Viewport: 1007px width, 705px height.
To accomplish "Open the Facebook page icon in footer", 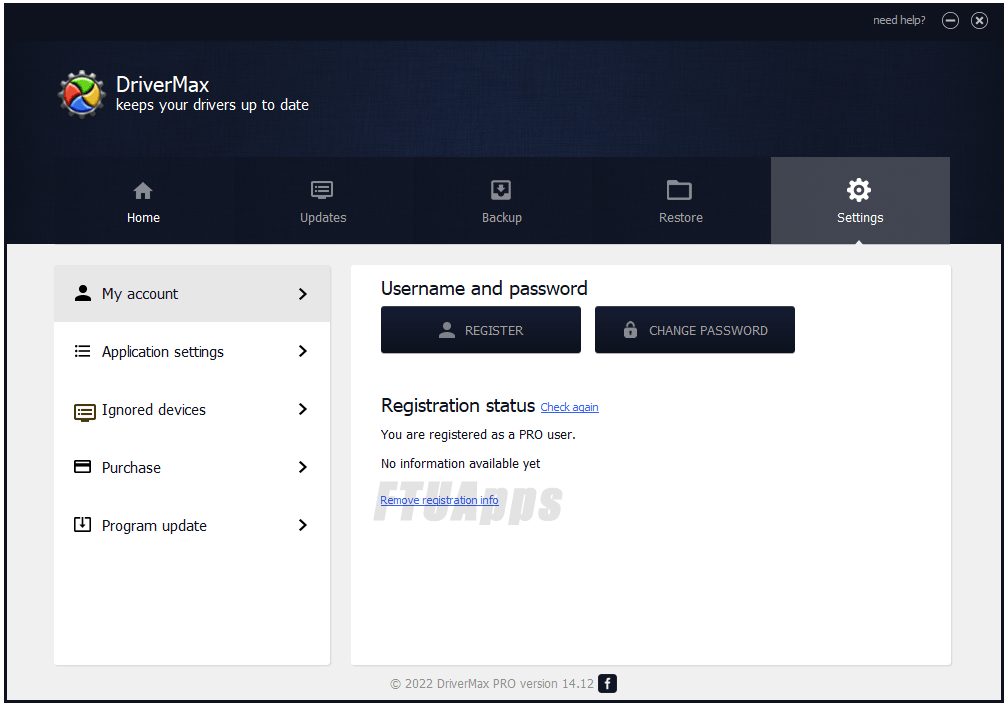I will pyautogui.click(x=608, y=684).
